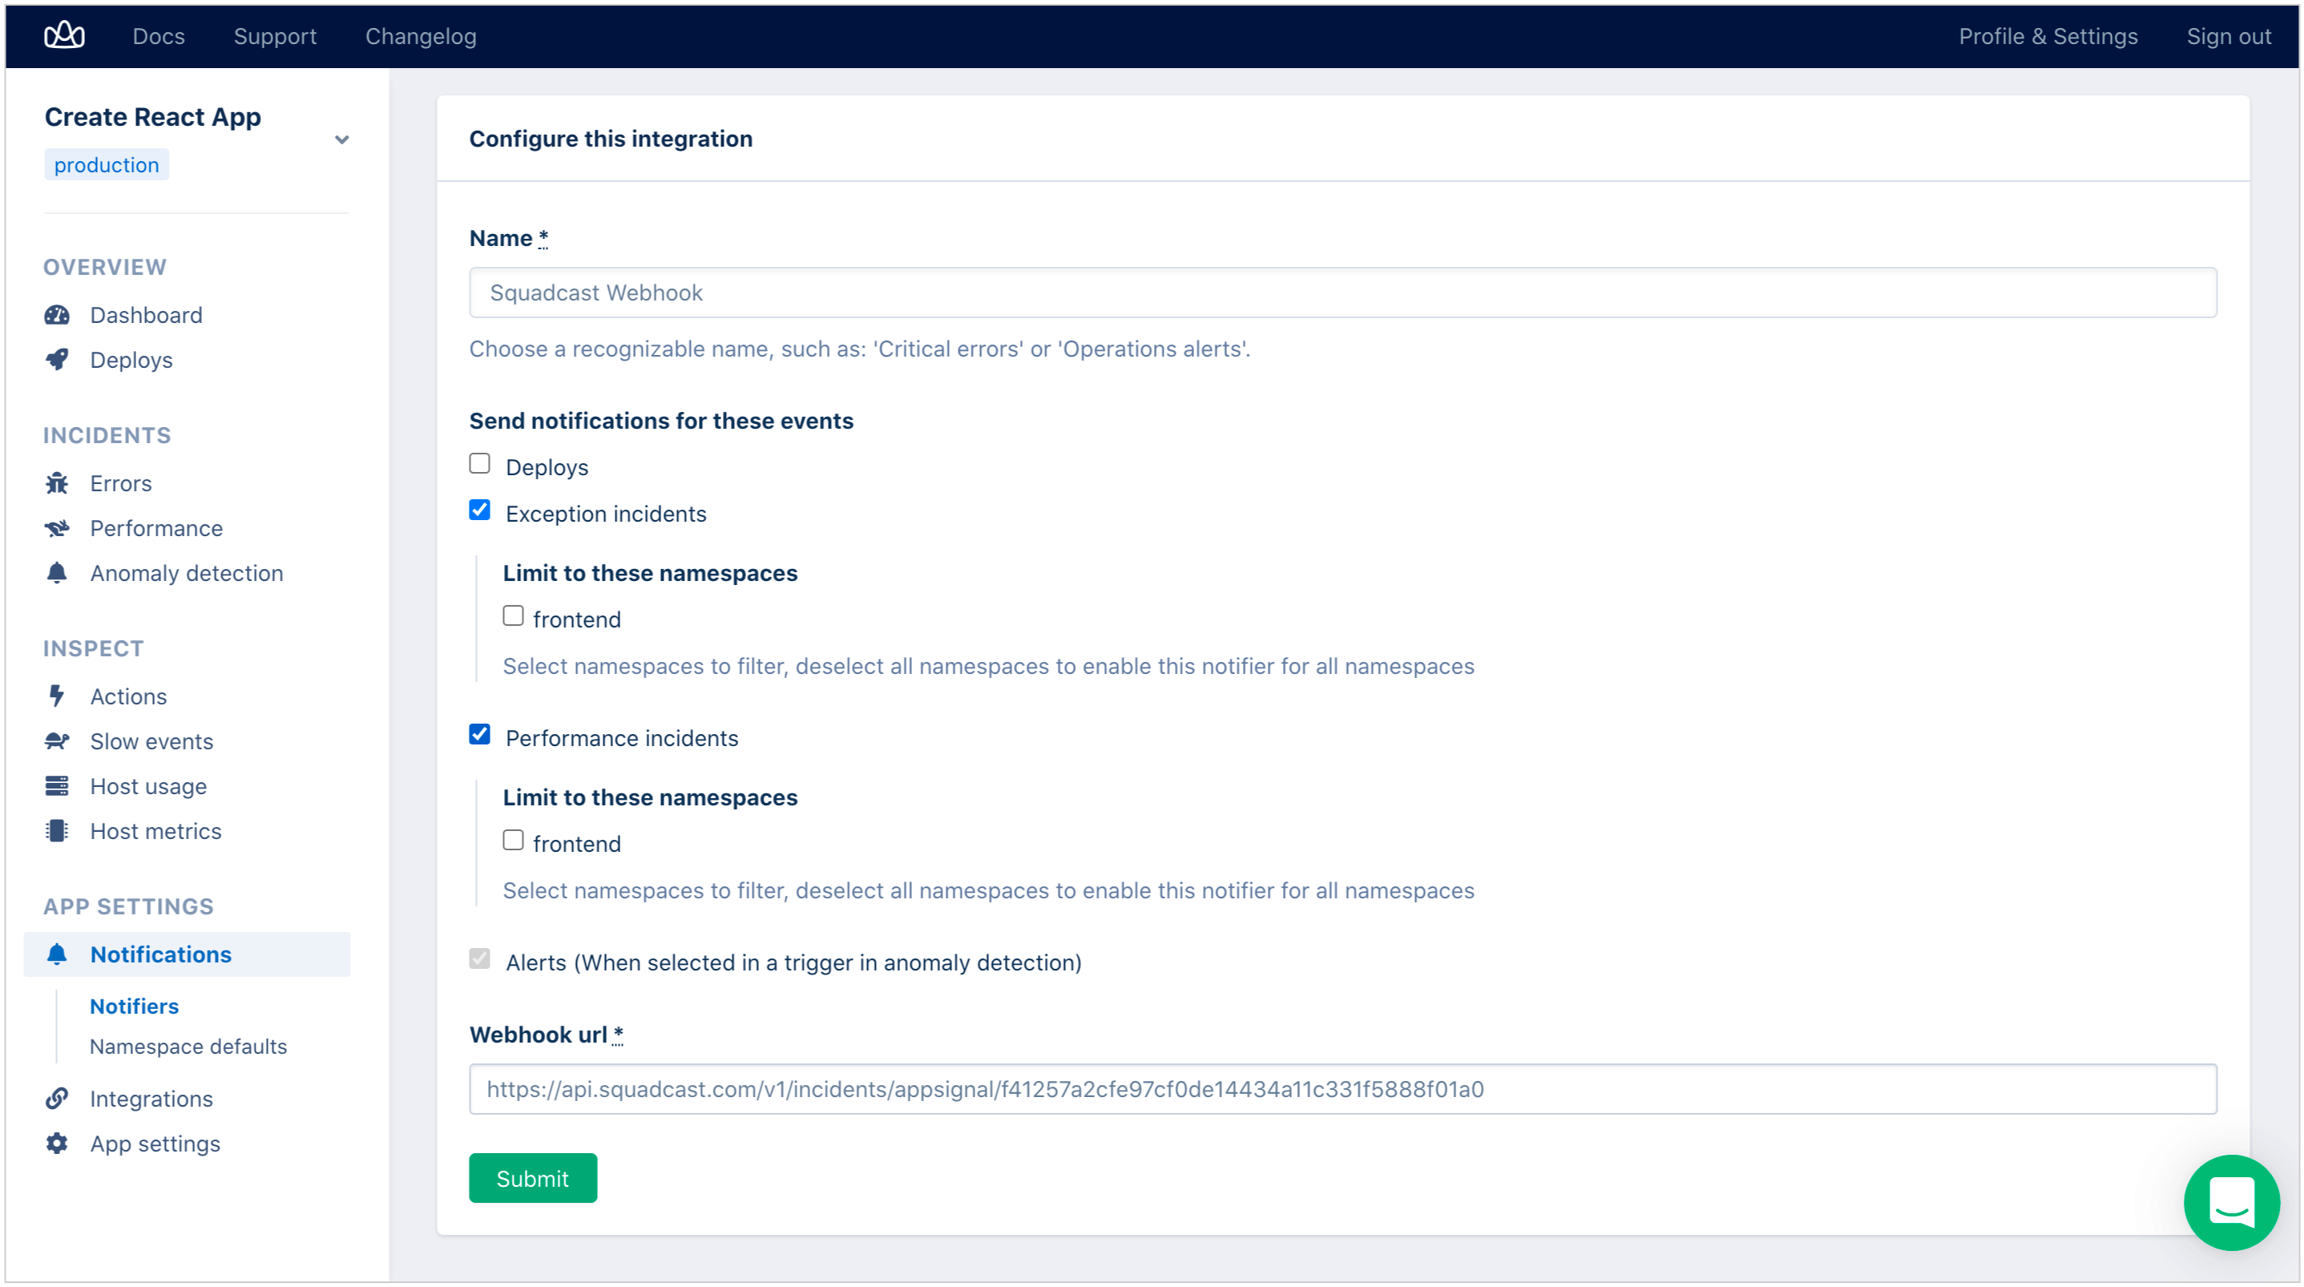This screenshot has width=2304, height=1287.
Task: Check frontend namespace under Exception incidents
Action: pyautogui.click(x=513, y=616)
